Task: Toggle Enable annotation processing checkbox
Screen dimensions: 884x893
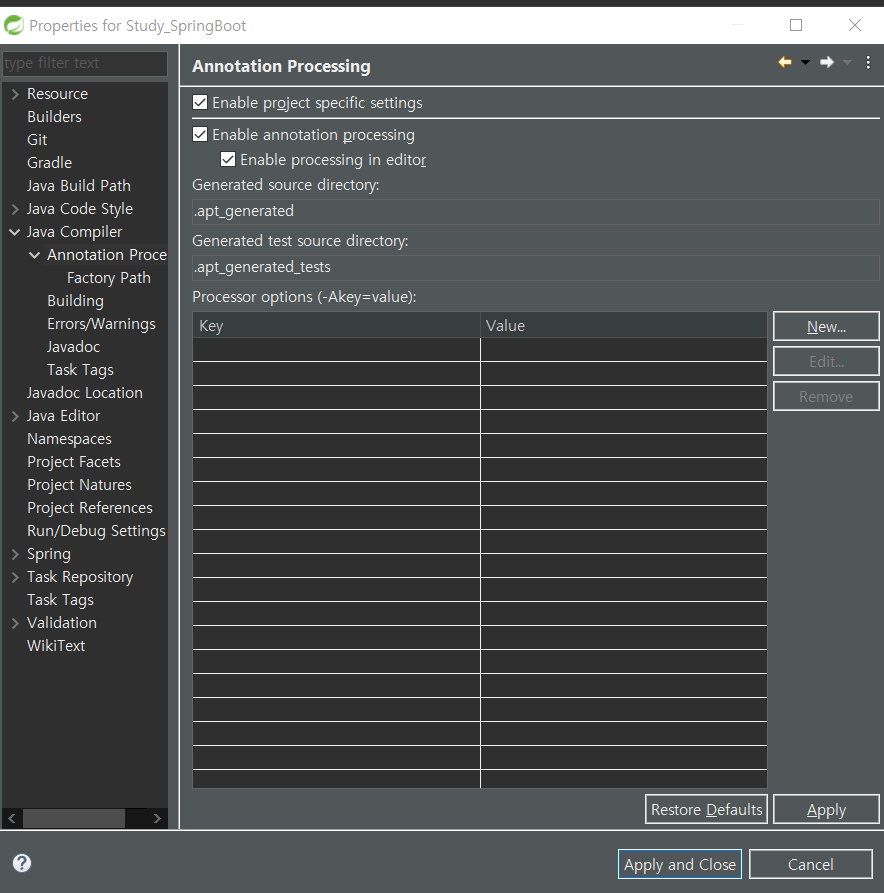Action: coord(200,134)
